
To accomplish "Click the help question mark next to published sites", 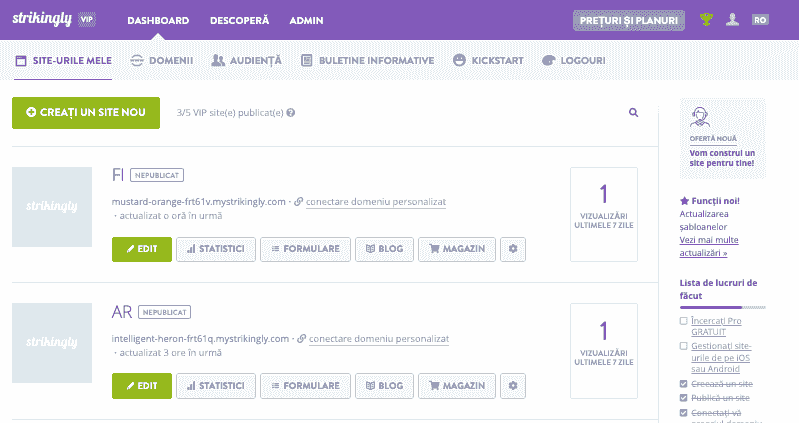I will (x=290, y=113).
